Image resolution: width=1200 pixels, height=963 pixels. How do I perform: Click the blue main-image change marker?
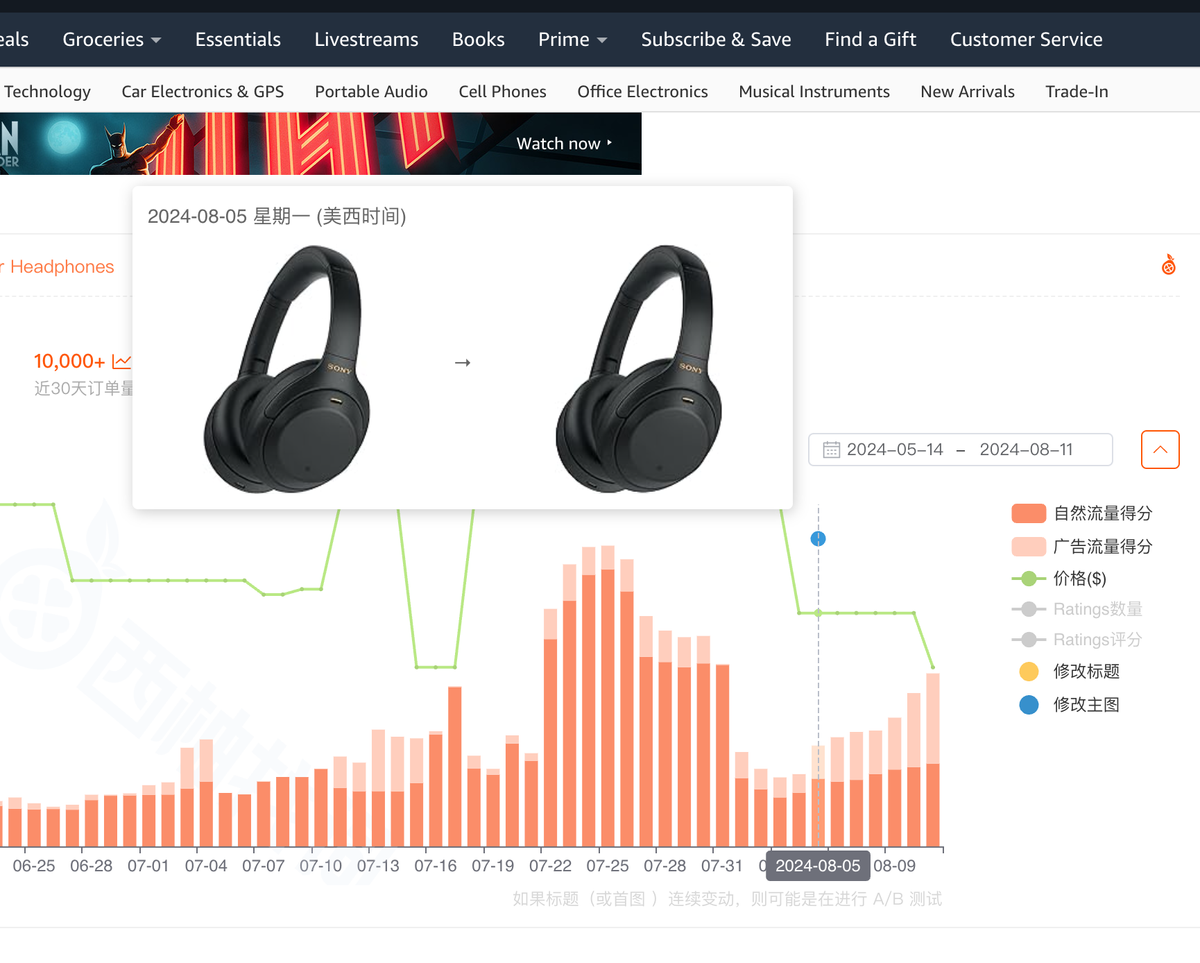click(x=818, y=539)
